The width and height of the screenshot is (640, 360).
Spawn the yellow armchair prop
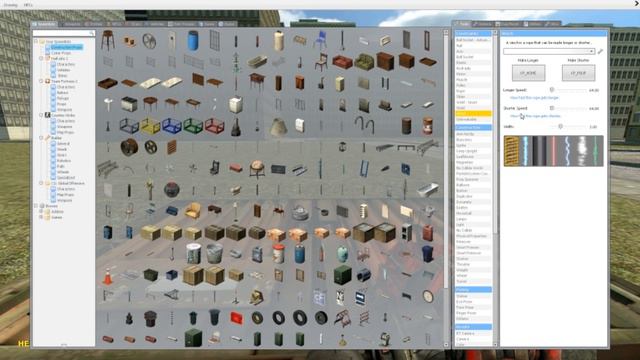click(193, 211)
